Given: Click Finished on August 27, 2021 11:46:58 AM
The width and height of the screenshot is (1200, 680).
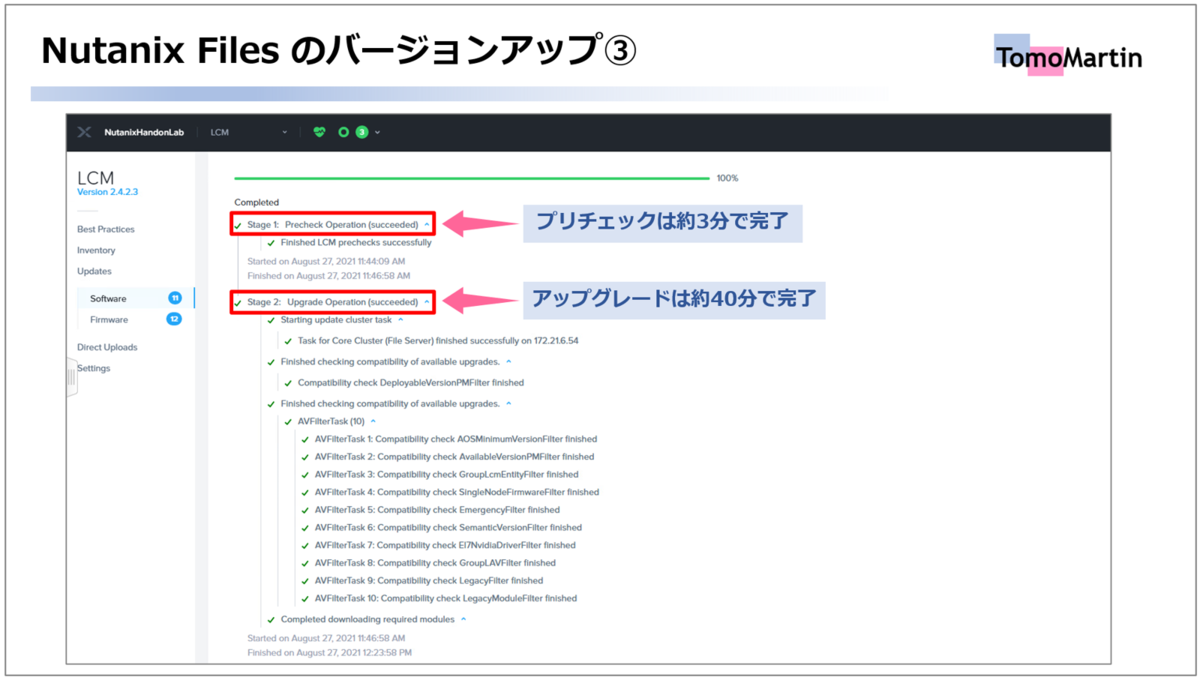Looking at the screenshot, I should [x=328, y=275].
